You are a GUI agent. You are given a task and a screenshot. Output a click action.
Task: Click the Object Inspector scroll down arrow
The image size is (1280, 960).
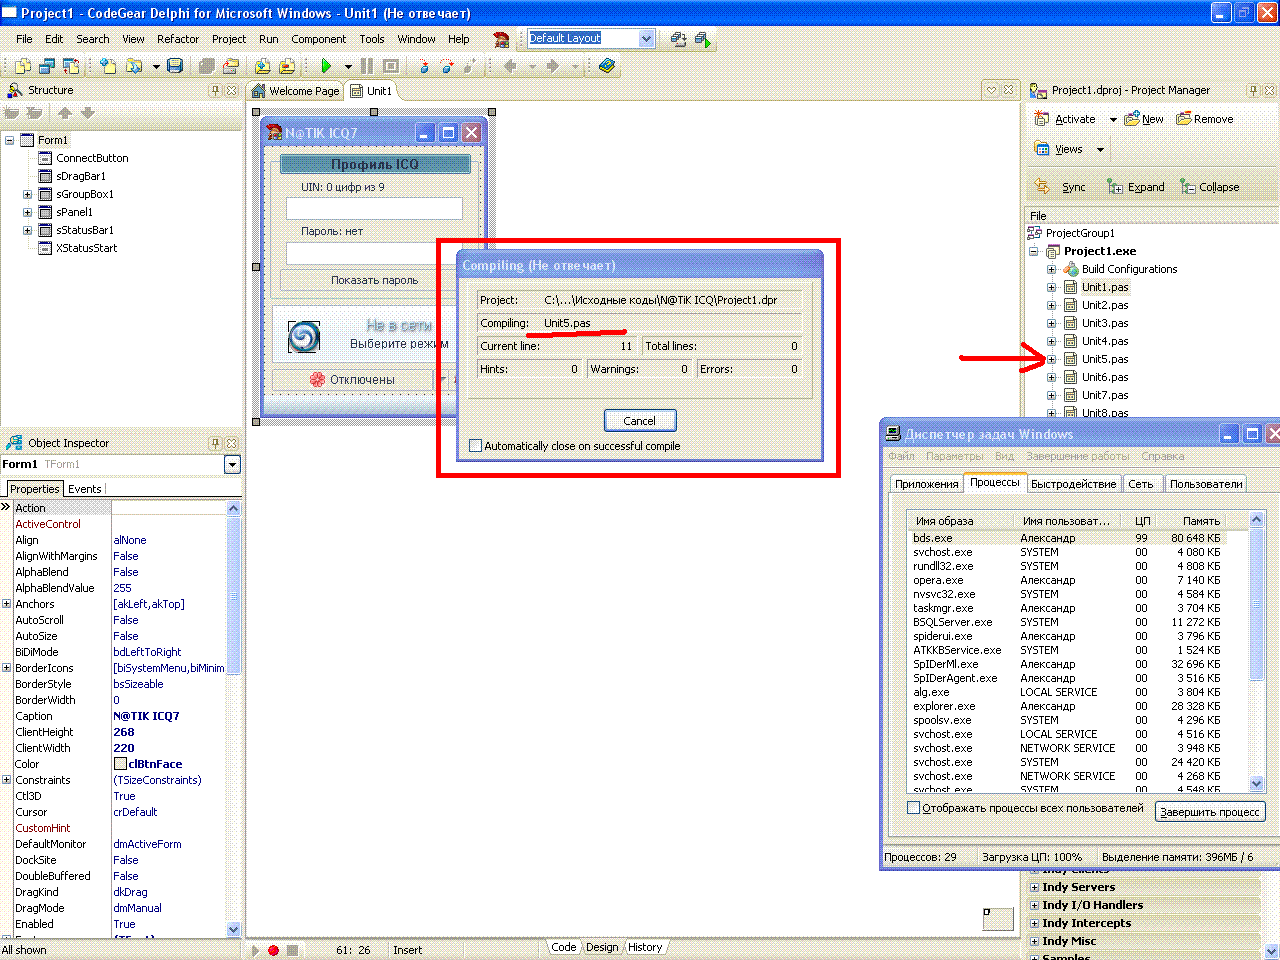[x=234, y=929]
